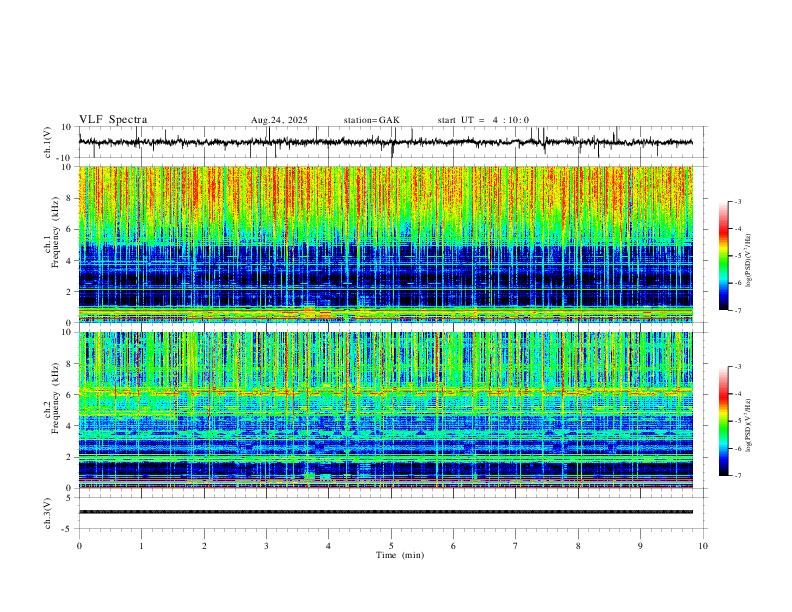Click the ch.2 color bar log(PSD) label
792x612 pixels.
748,425
